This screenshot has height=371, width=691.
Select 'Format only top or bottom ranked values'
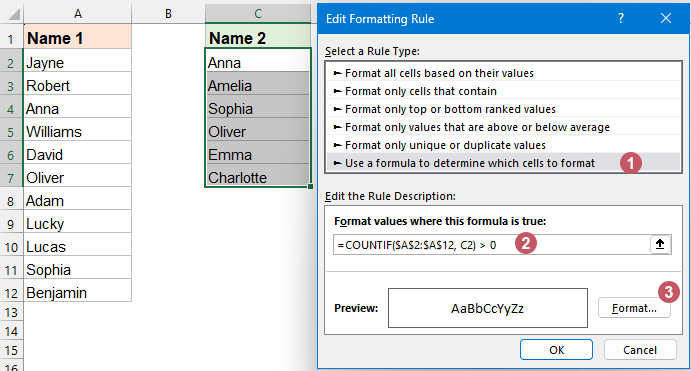tap(503, 109)
